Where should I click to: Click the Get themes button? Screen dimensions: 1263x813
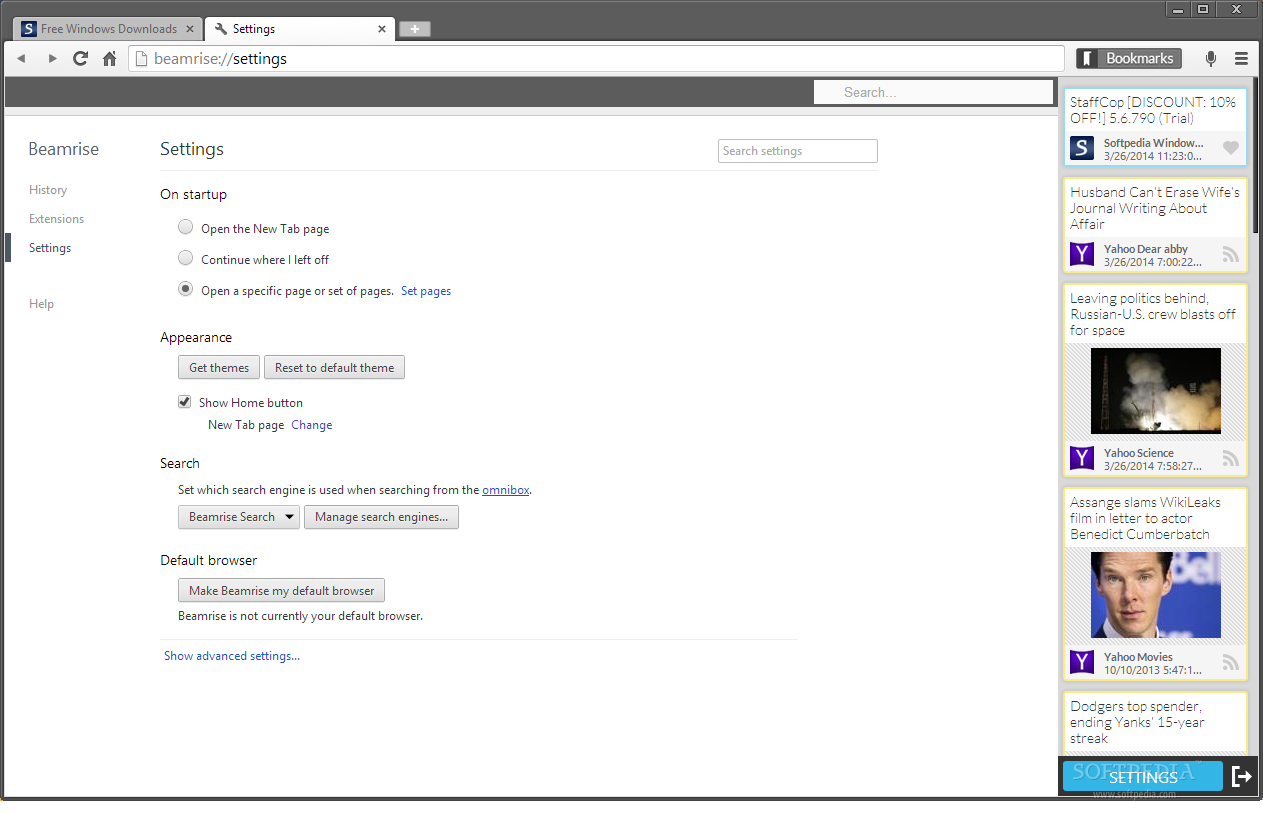(219, 368)
